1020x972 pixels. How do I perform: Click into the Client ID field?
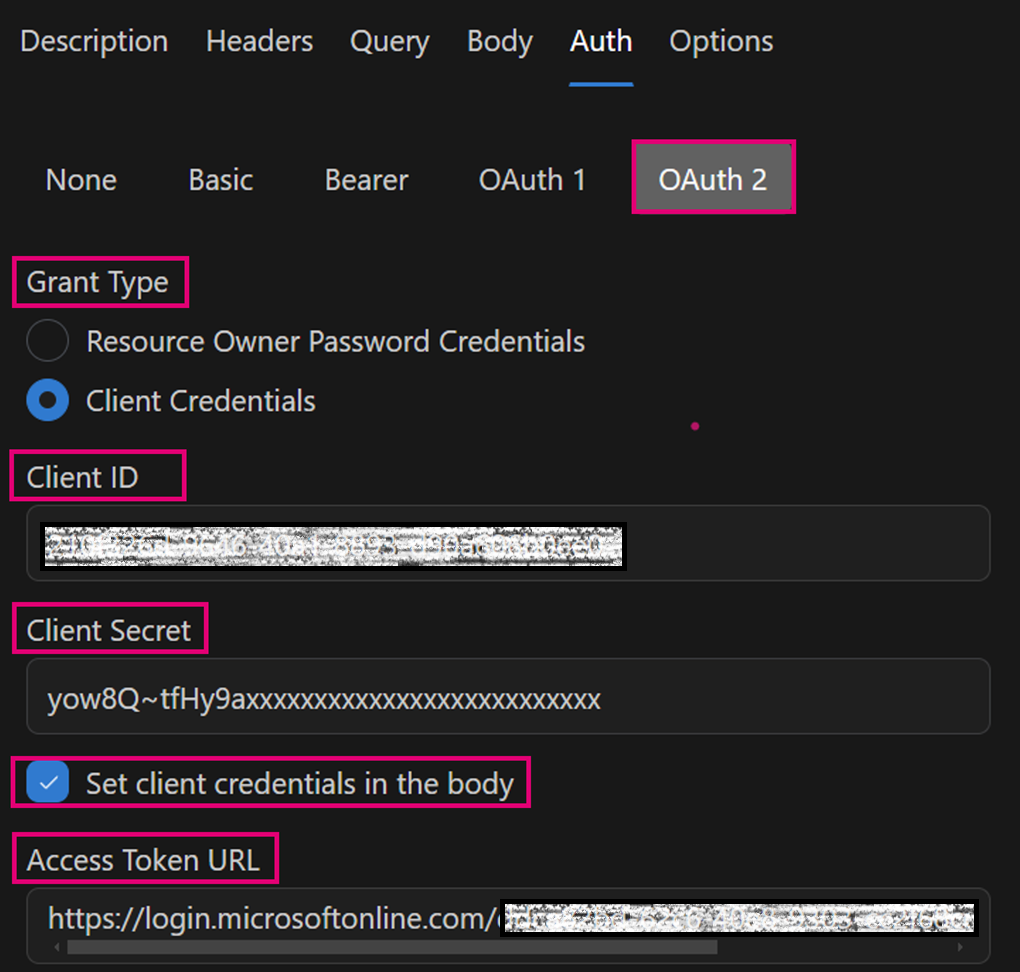(x=800, y=544)
